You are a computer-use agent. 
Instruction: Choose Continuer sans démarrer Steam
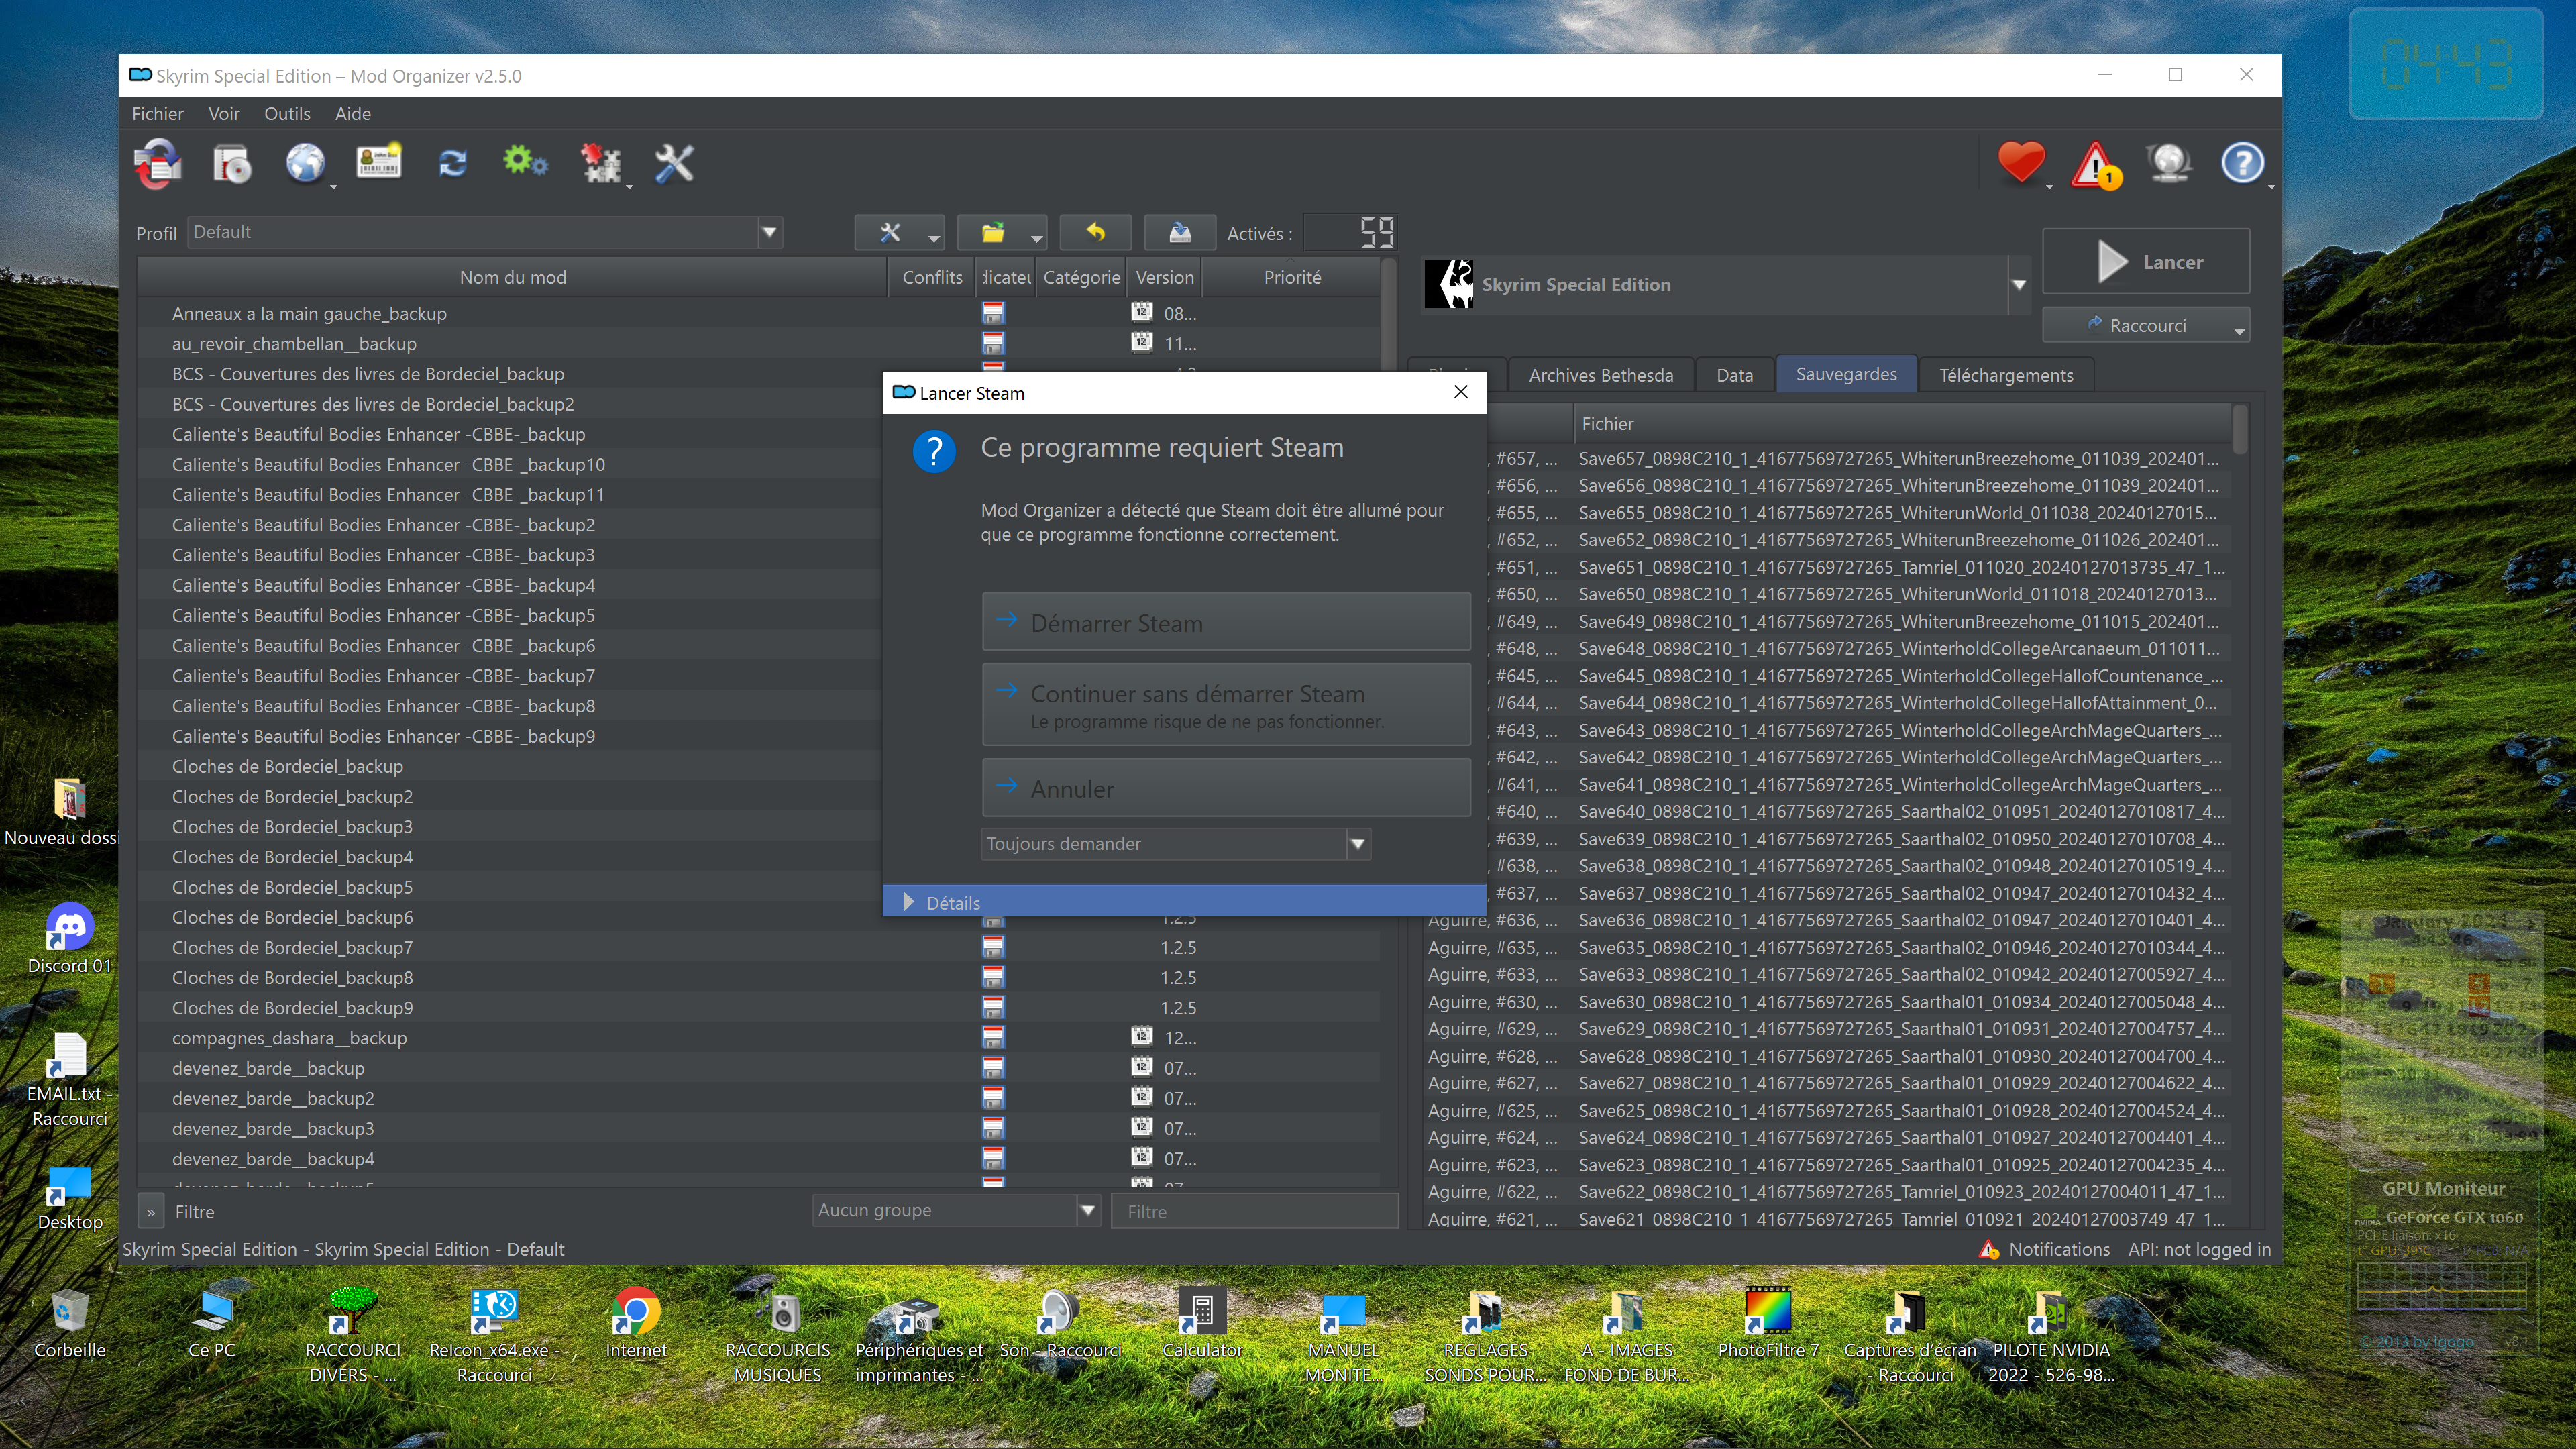[x=1226, y=704]
